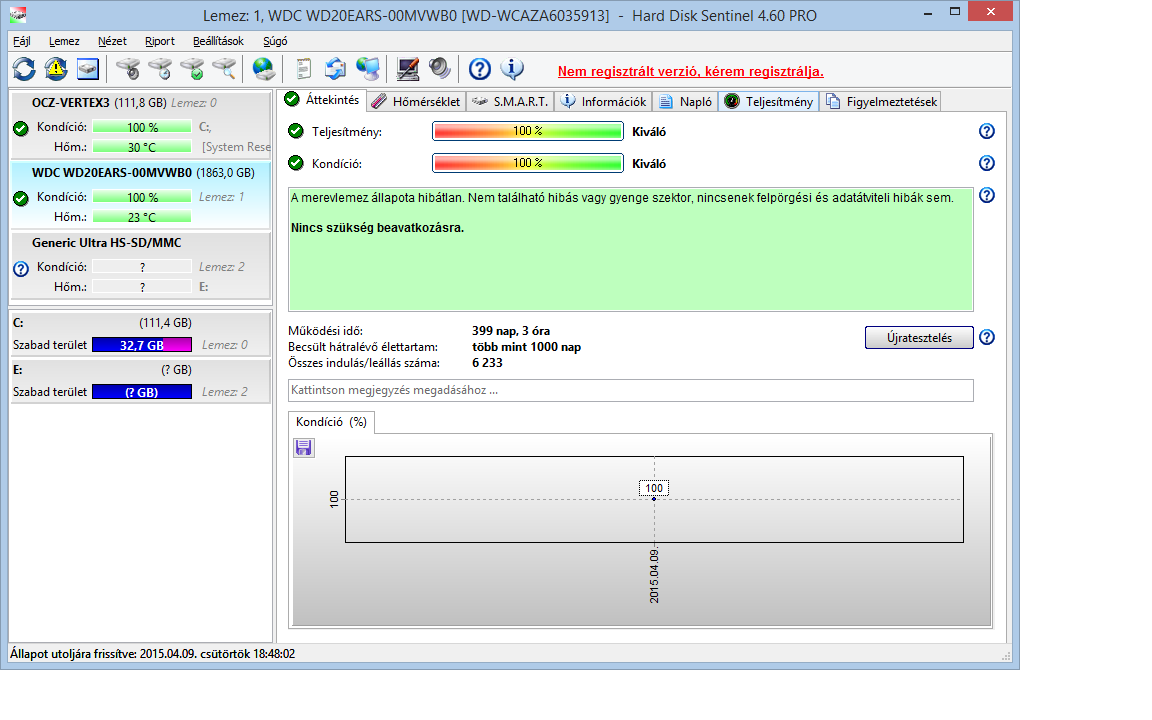The image size is (1152, 720).
Task: Switch to the Hőmérséklet tab
Action: click(416, 101)
